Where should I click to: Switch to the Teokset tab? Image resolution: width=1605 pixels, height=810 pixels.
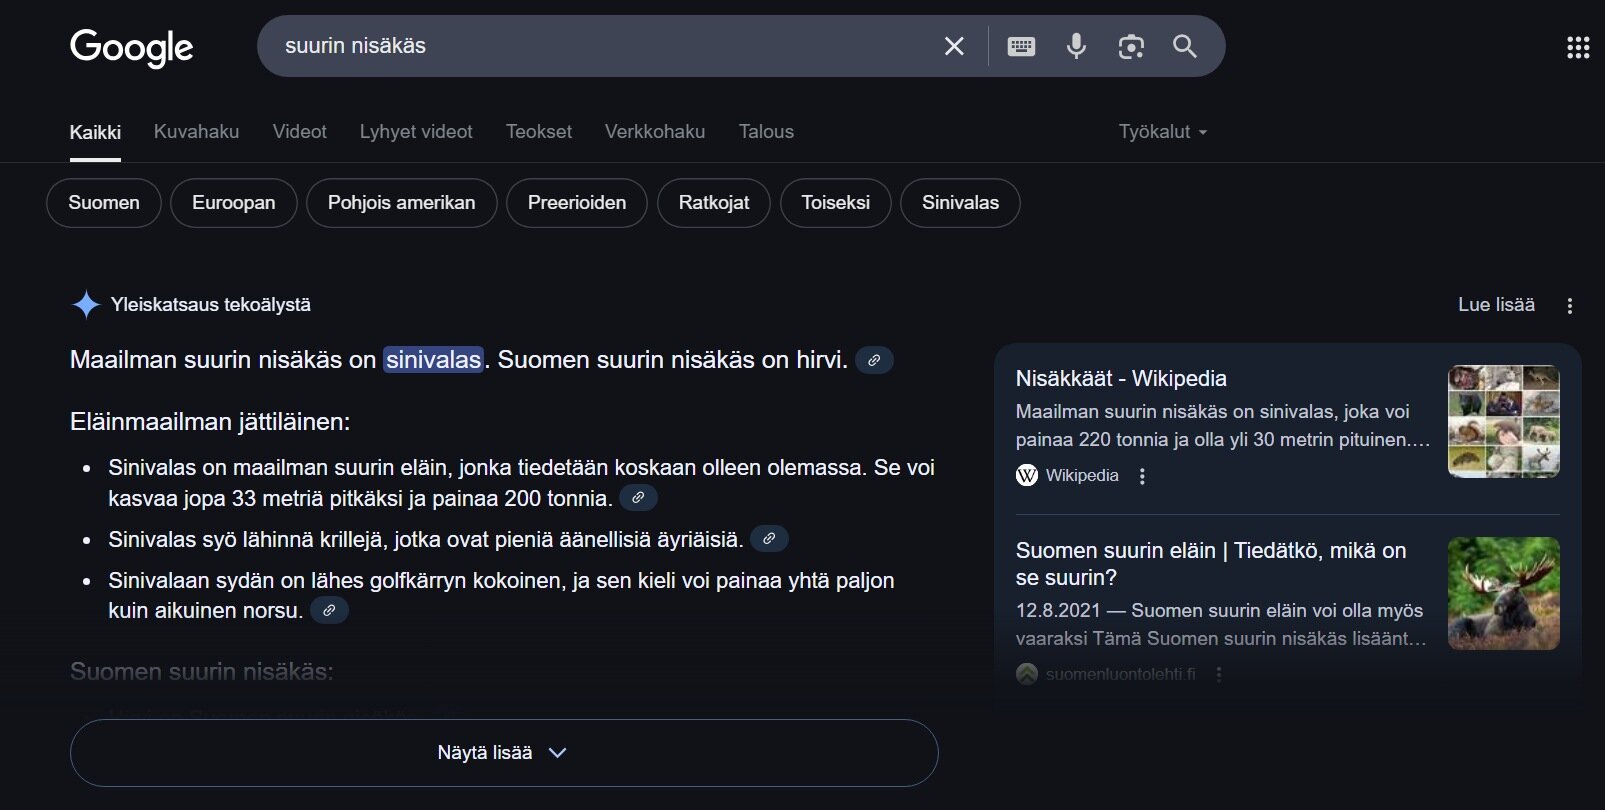539,132
